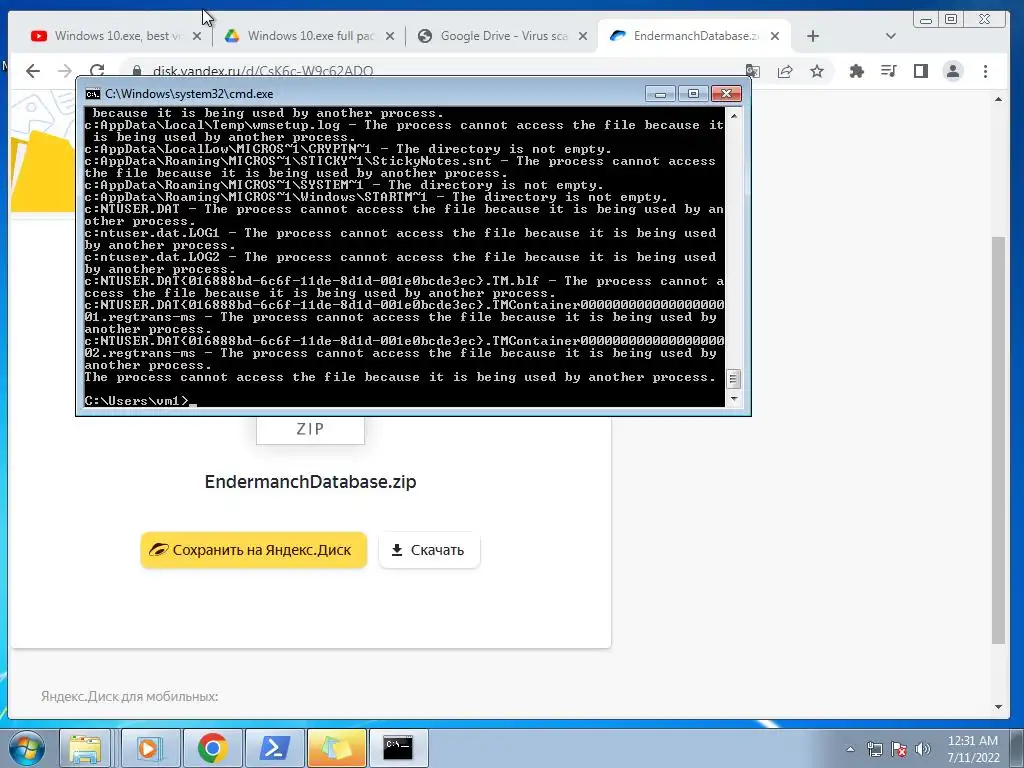Screen dimensions: 1024x768
Task: Open Action Center flag tray icon
Action: tap(899, 749)
